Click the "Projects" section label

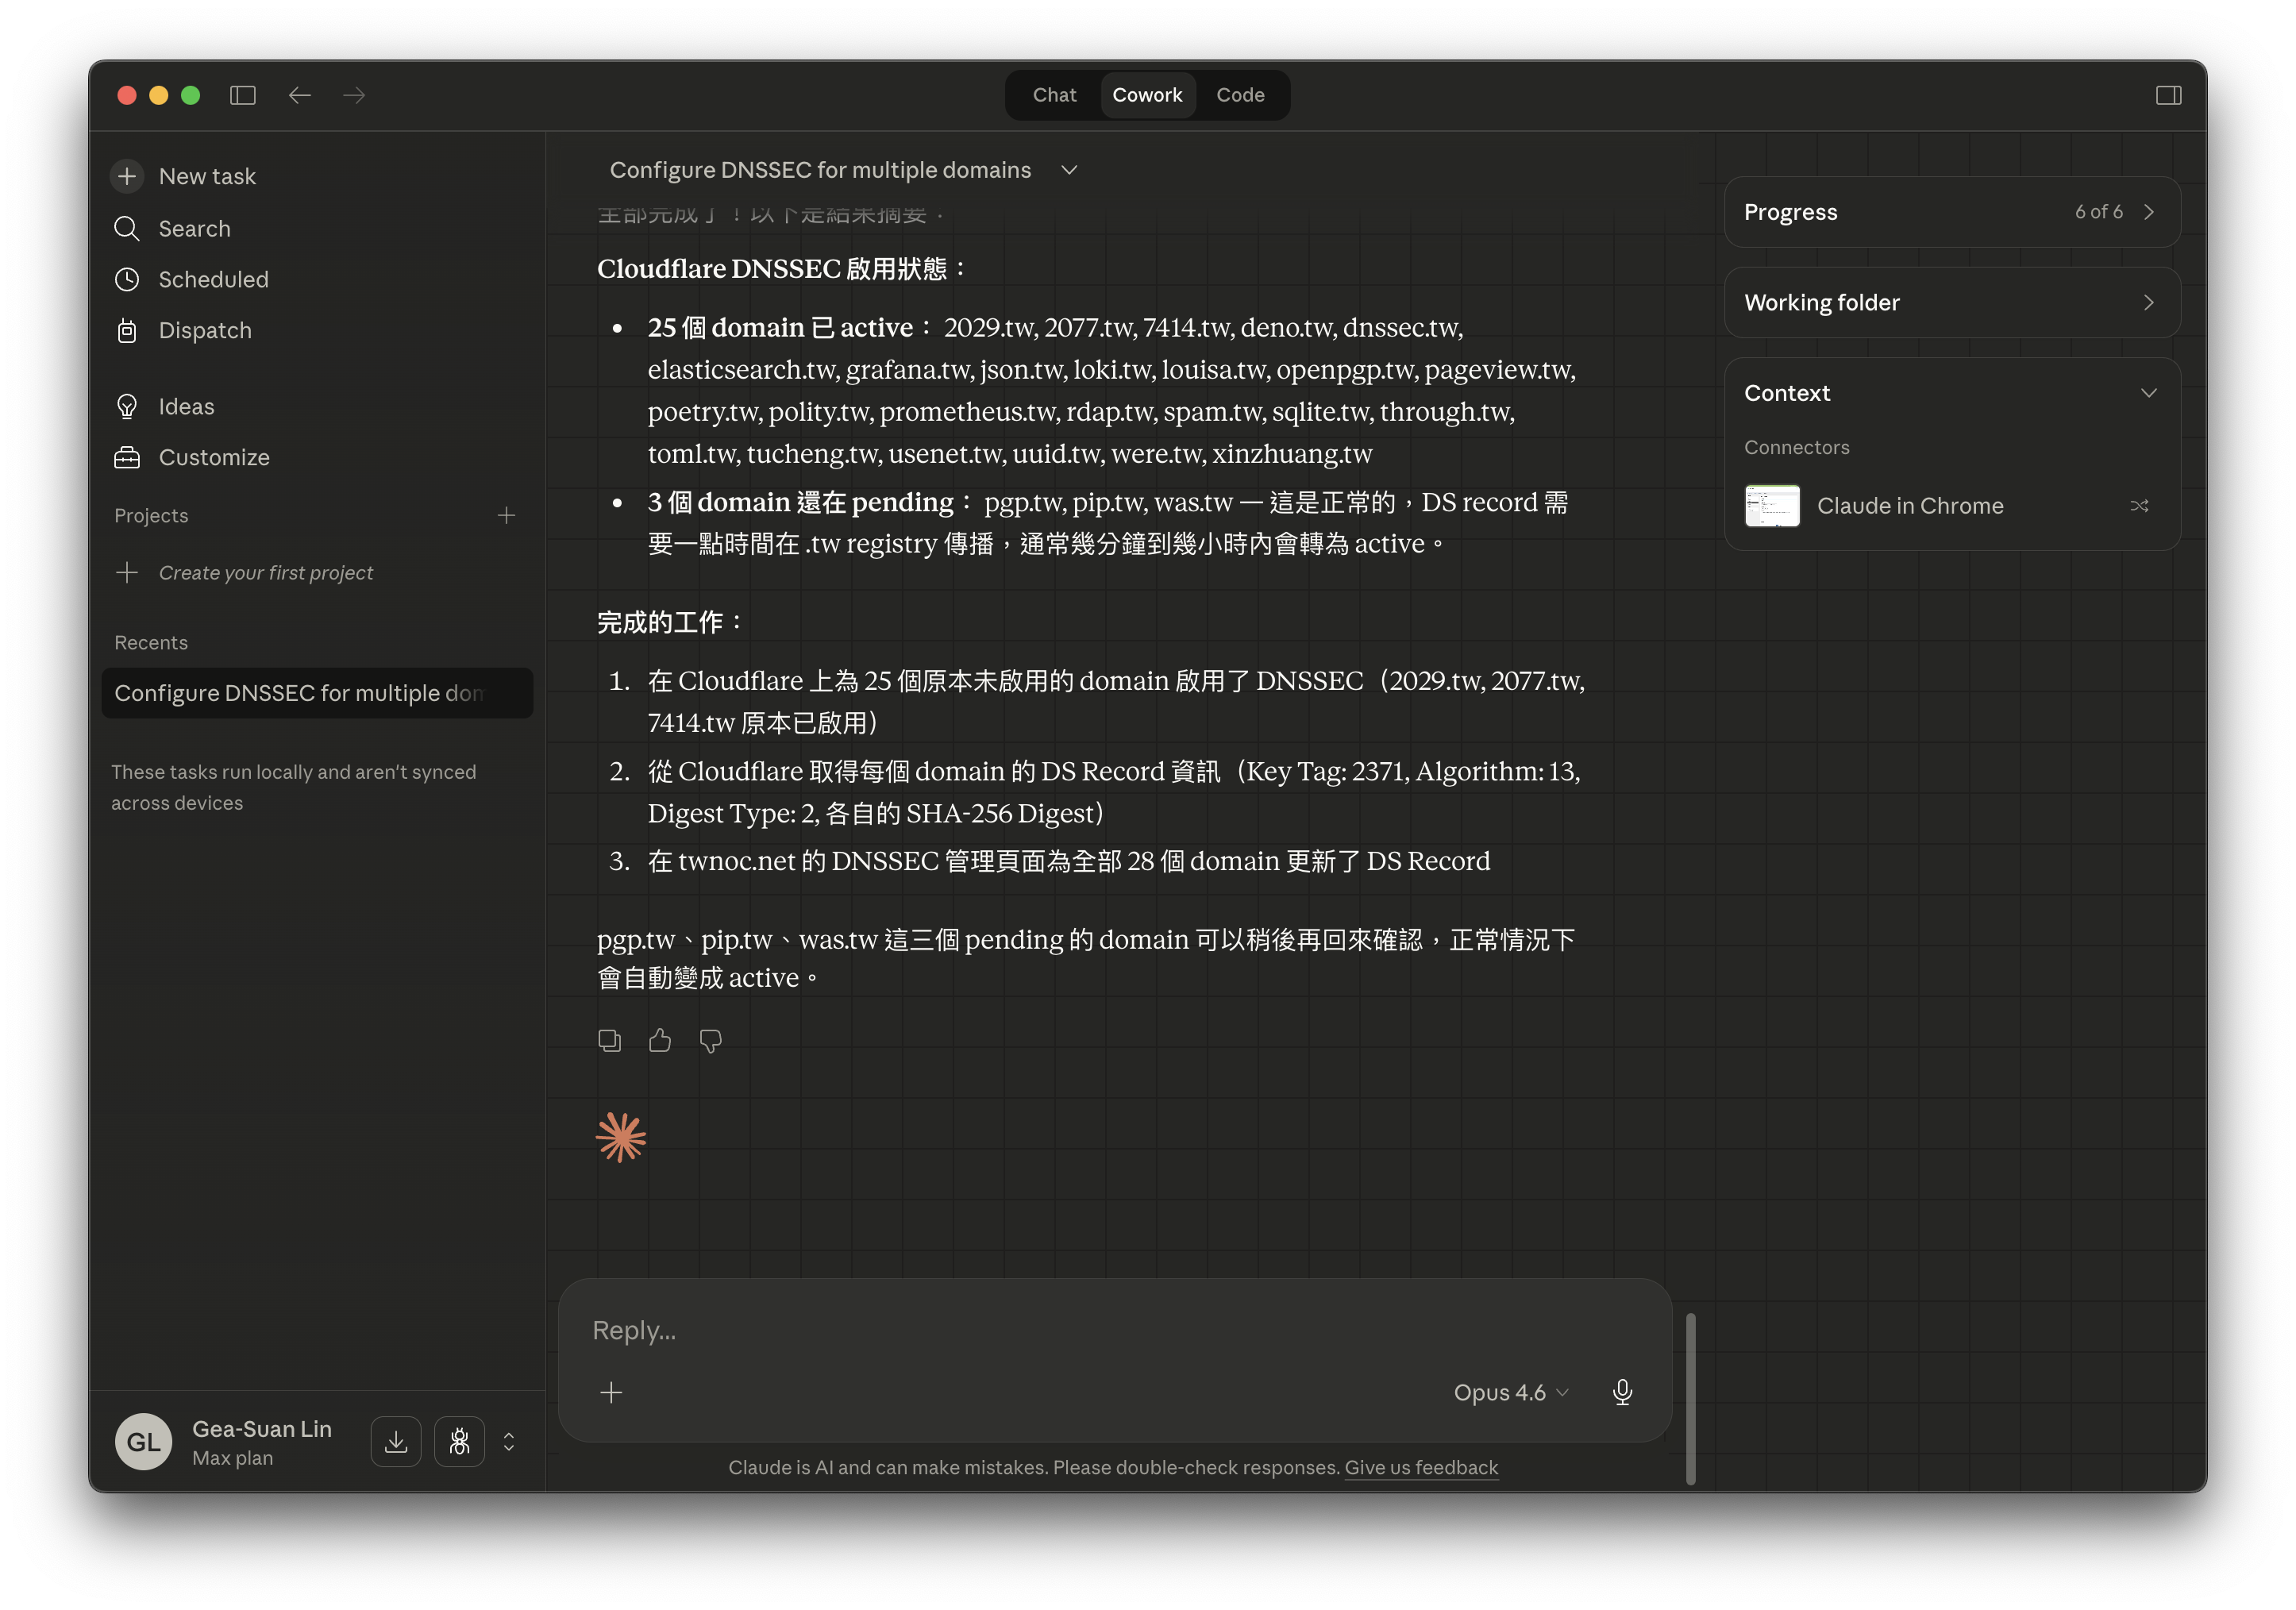point(151,515)
